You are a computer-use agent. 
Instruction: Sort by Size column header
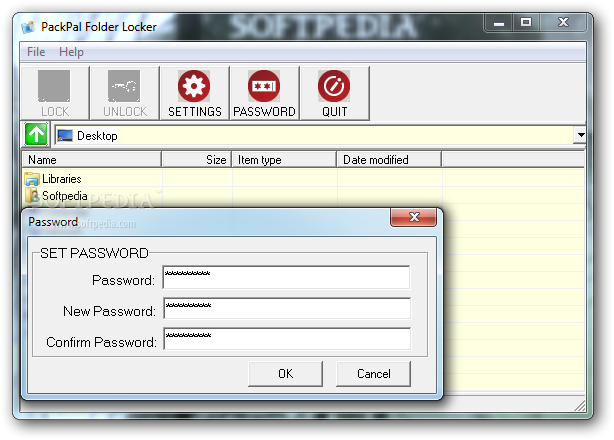(x=197, y=160)
